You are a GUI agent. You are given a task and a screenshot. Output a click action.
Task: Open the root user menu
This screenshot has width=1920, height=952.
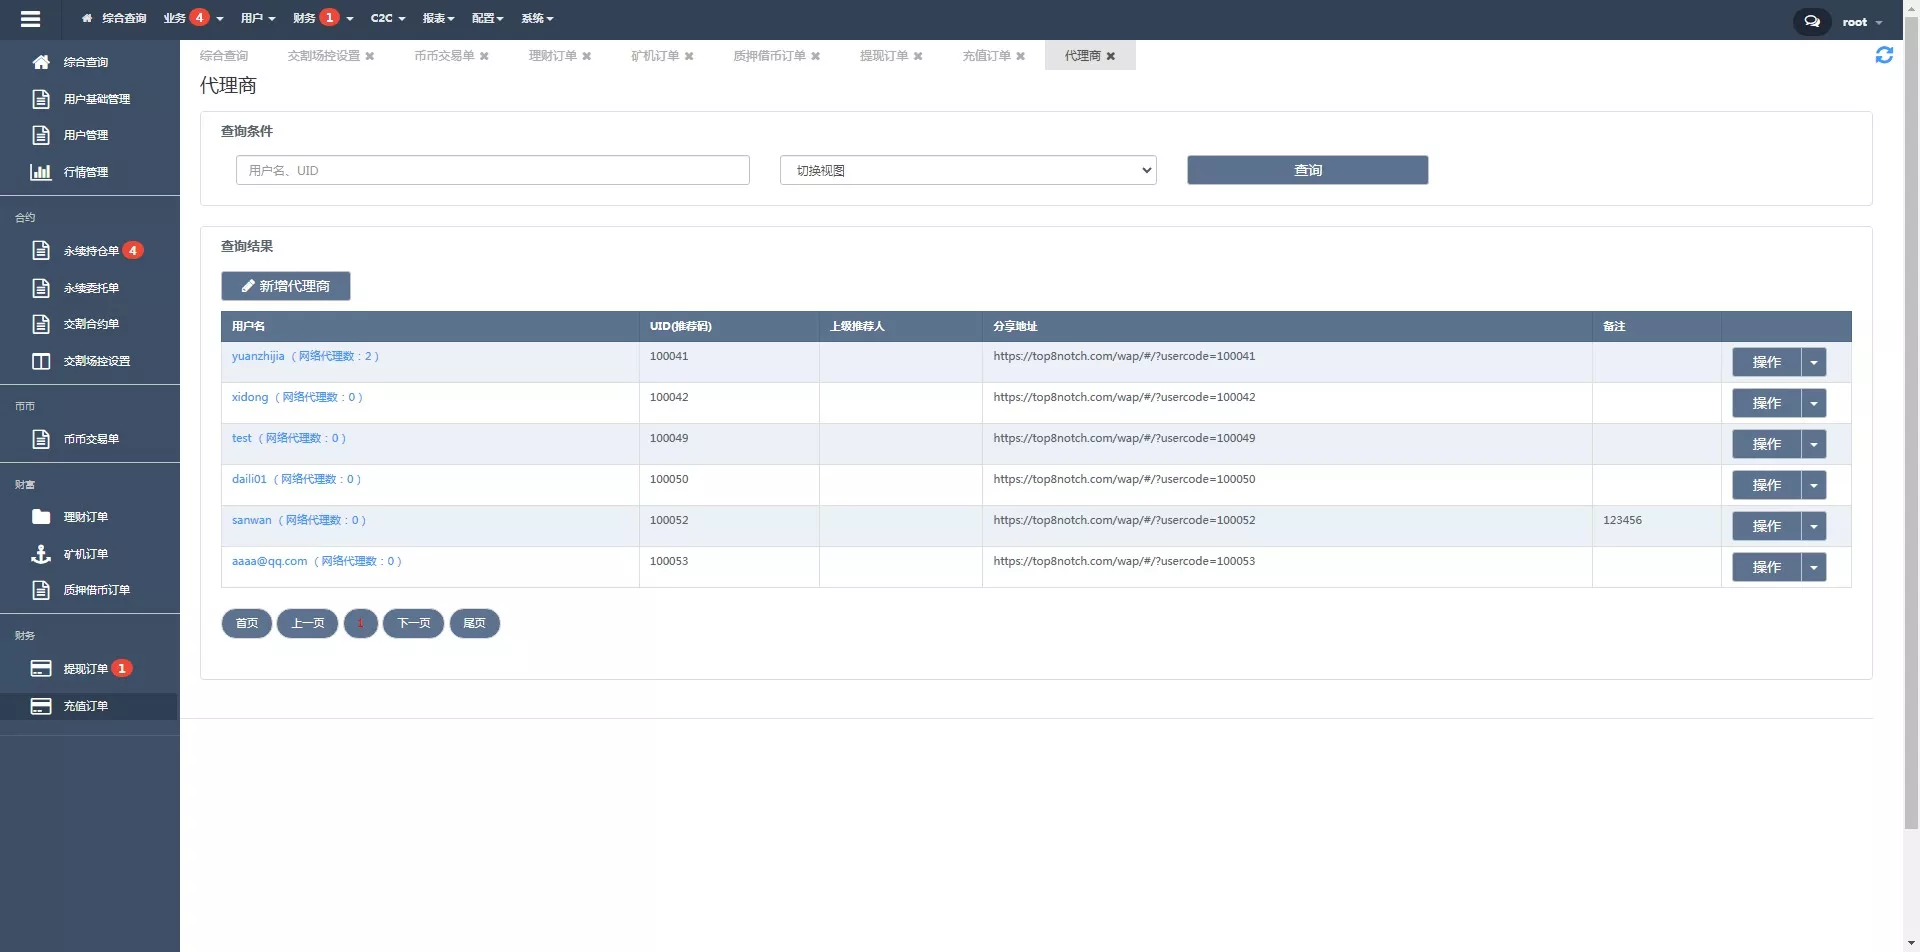pyautogui.click(x=1861, y=22)
